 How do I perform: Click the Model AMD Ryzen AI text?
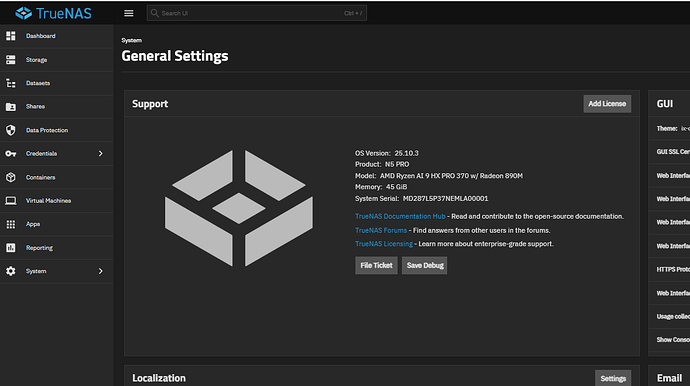439,176
